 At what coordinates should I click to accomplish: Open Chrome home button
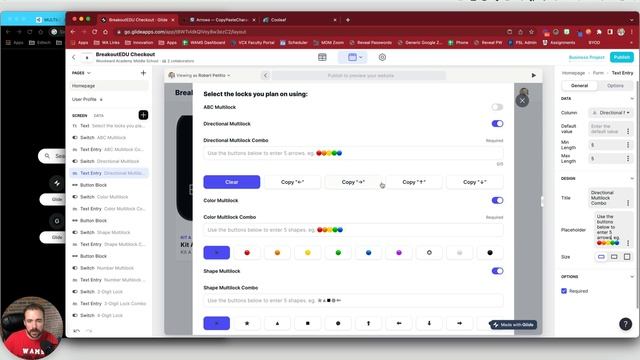tap(105, 32)
